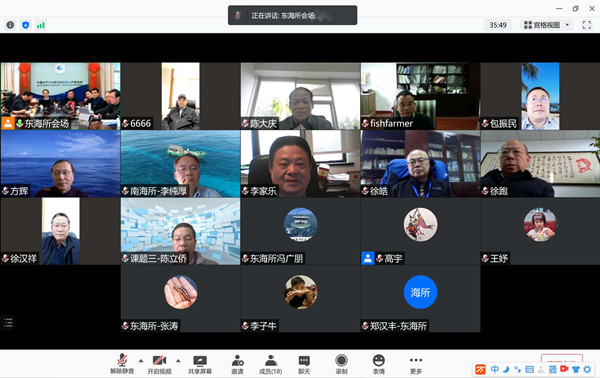This screenshot has width=600, height=378.
Task: Open the 表情 emoji reactions
Action: (378, 364)
